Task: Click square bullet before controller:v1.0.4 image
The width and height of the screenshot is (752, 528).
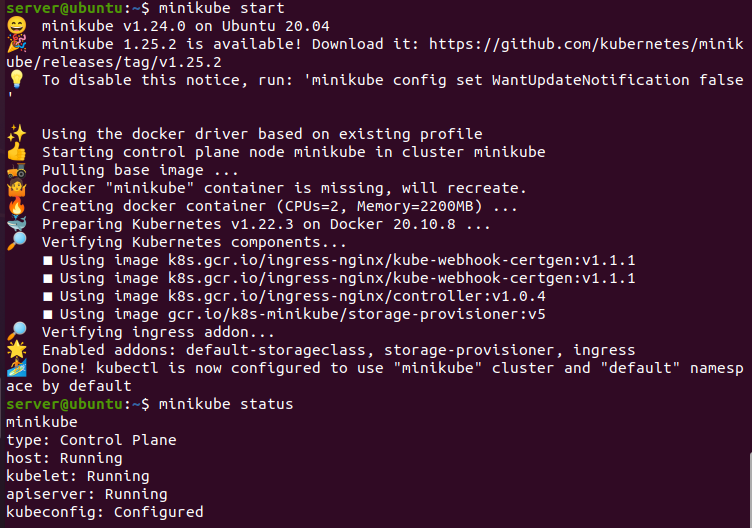Action: coord(47,297)
